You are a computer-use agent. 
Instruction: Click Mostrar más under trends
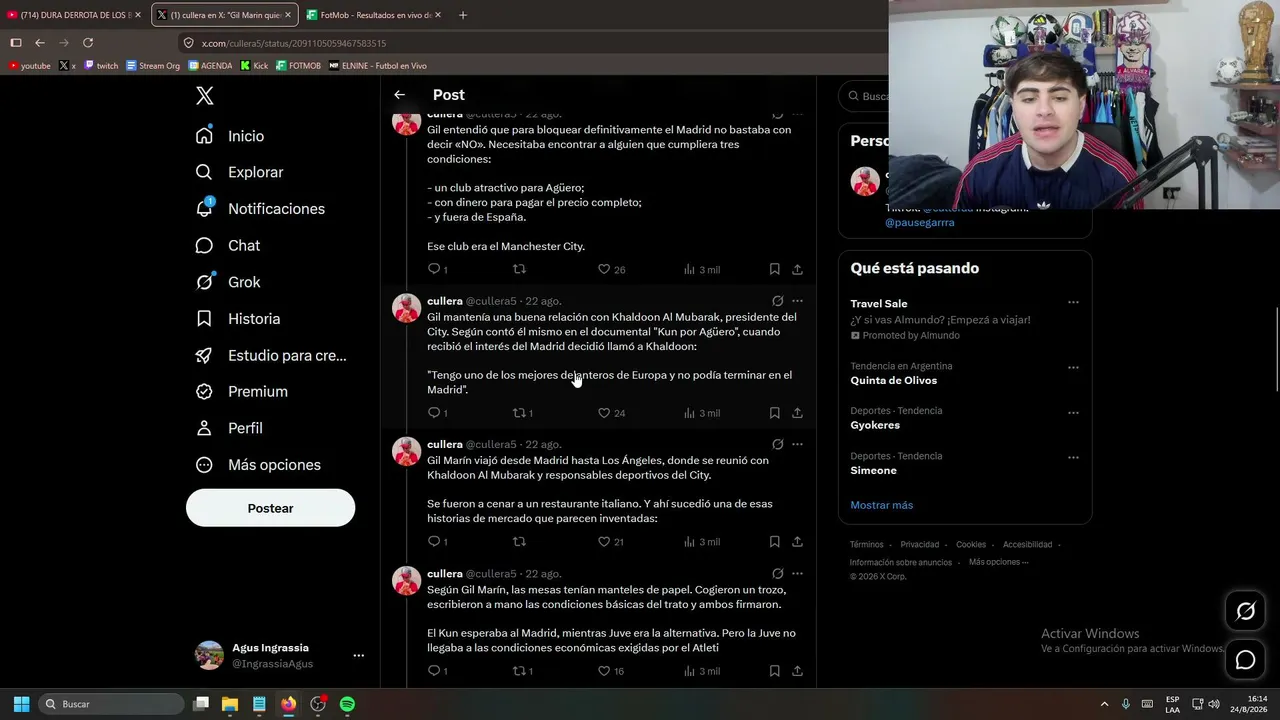(881, 505)
